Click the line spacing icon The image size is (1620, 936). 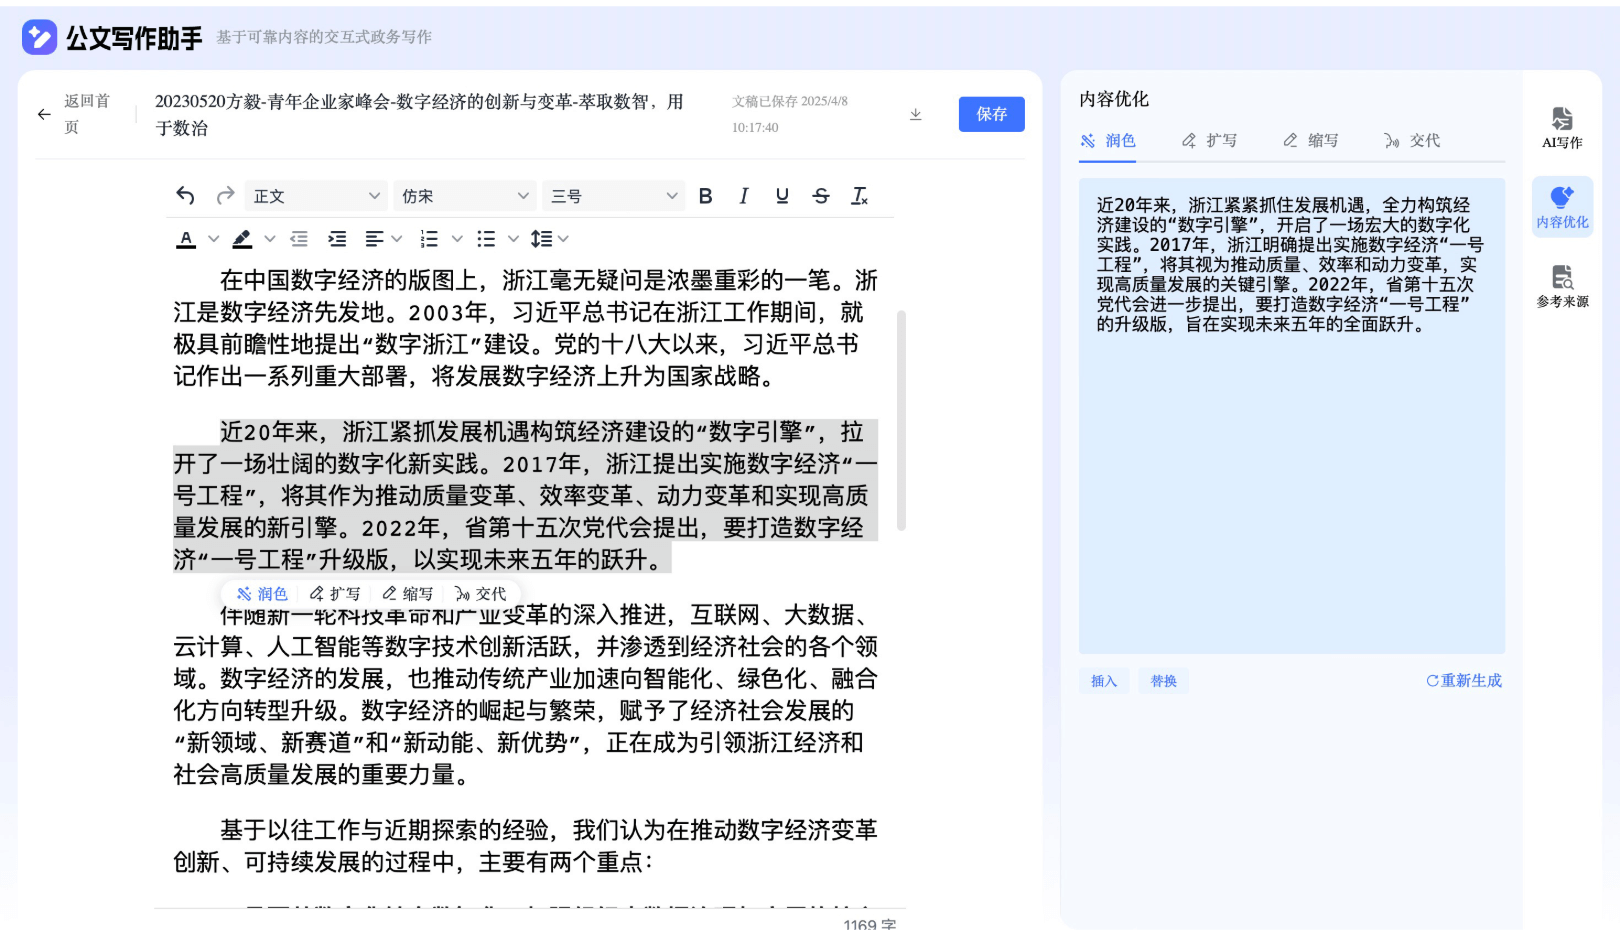click(541, 239)
